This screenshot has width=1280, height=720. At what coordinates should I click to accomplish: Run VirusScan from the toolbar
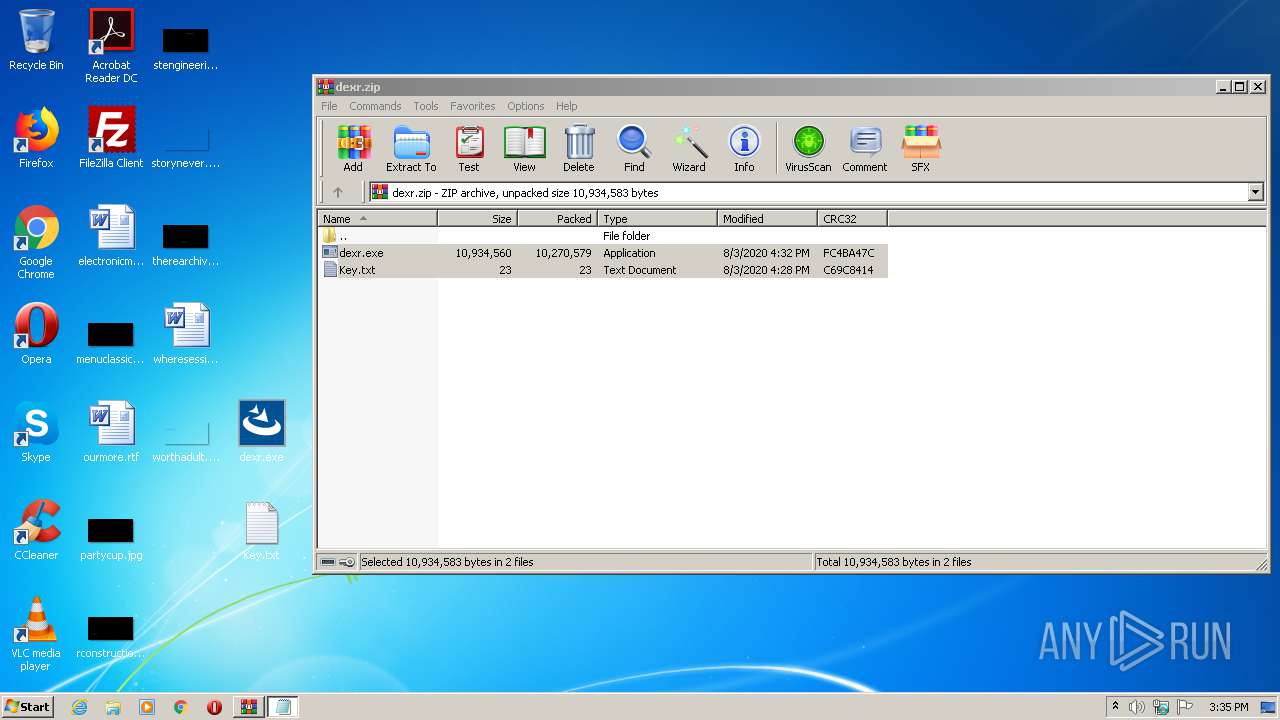tap(808, 149)
